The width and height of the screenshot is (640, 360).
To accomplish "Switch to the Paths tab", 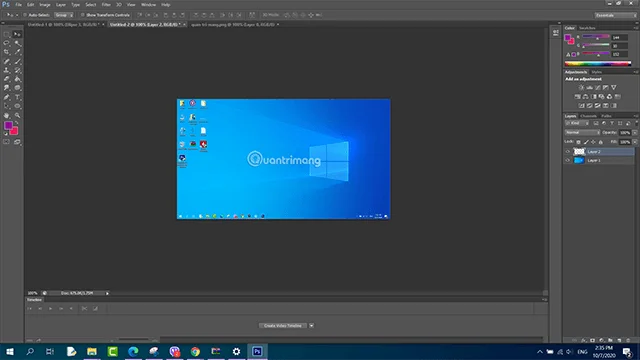I will [x=606, y=116].
